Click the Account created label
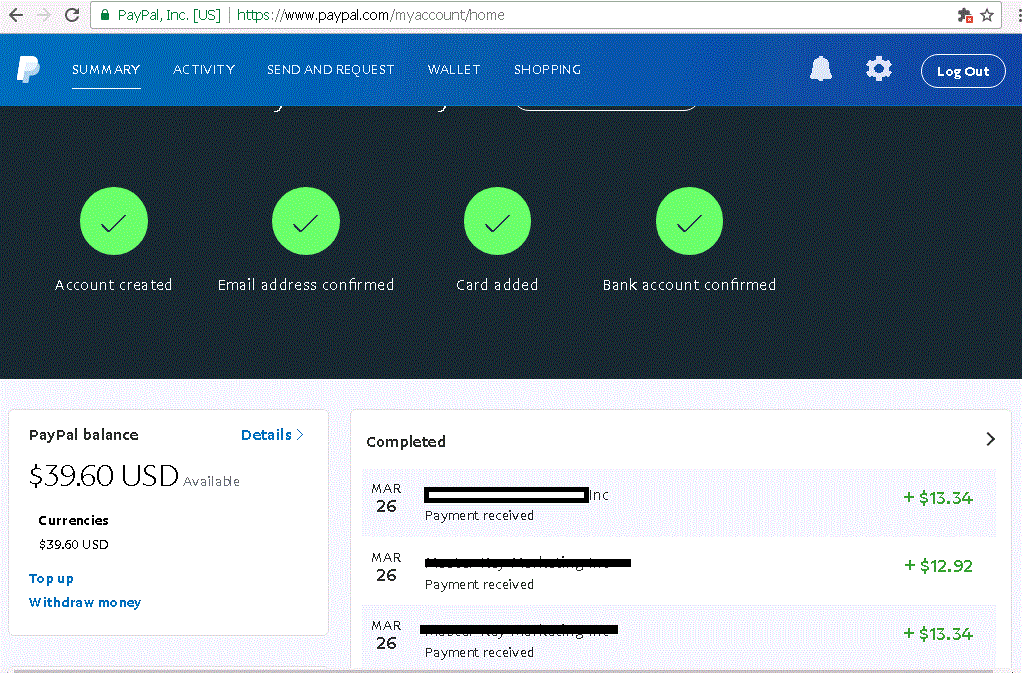1022x673 pixels. click(x=113, y=285)
